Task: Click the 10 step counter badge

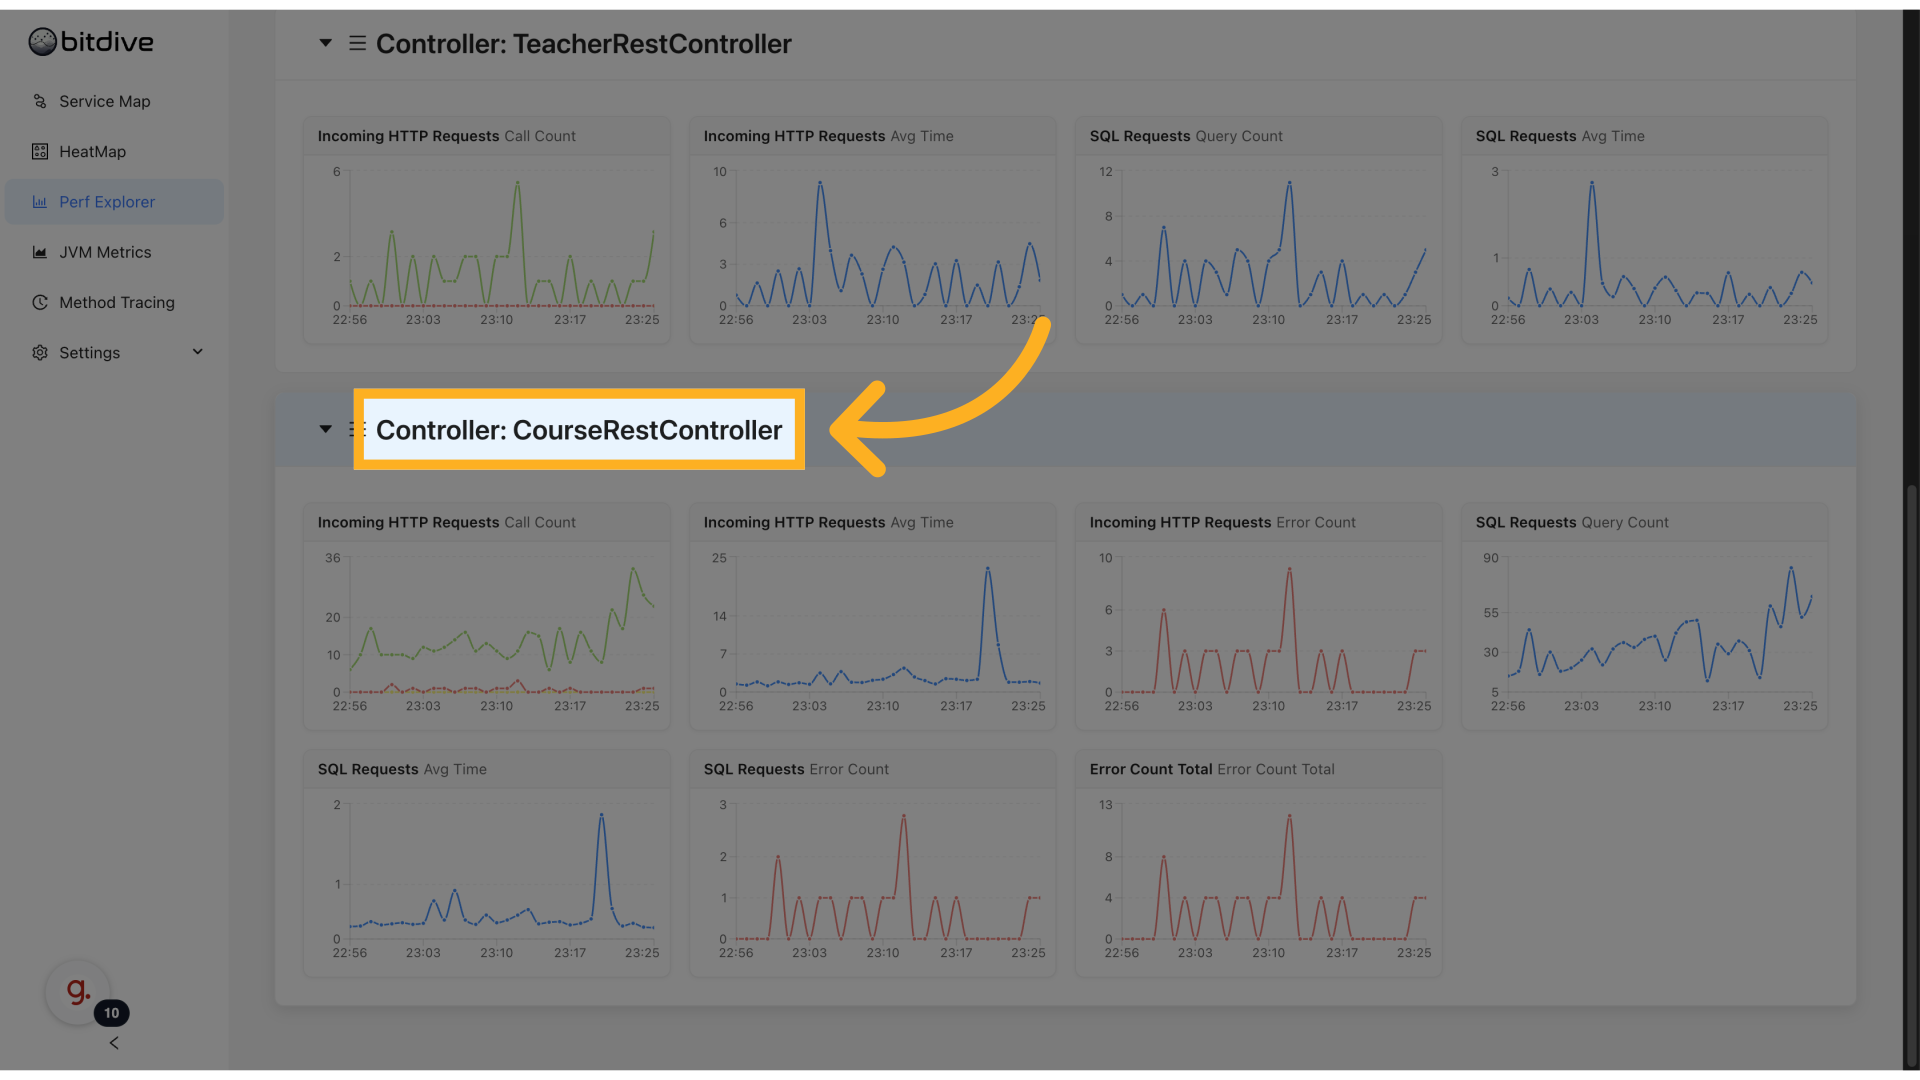Action: (111, 1013)
